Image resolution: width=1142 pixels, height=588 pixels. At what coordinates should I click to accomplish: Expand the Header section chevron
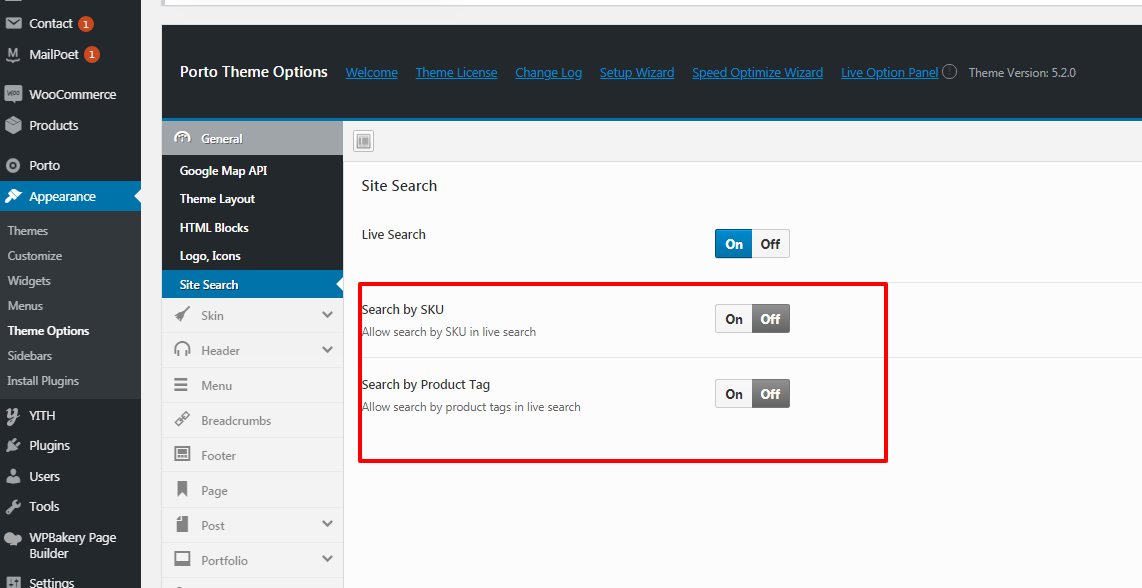coord(327,350)
